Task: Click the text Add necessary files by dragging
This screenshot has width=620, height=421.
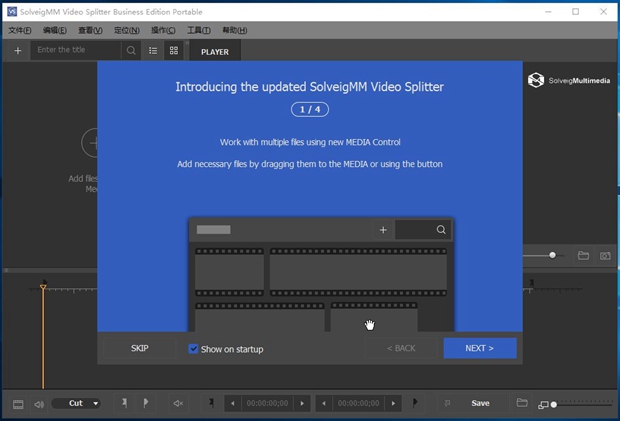Action: [x=310, y=164]
